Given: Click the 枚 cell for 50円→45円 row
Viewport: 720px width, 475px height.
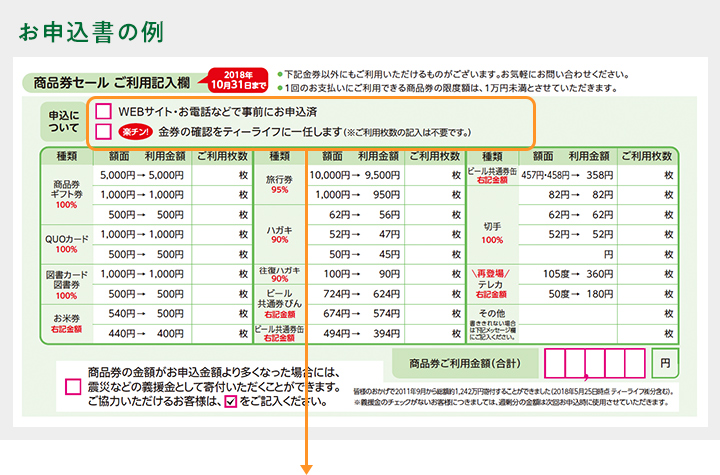Looking at the screenshot, I should pos(435,254).
